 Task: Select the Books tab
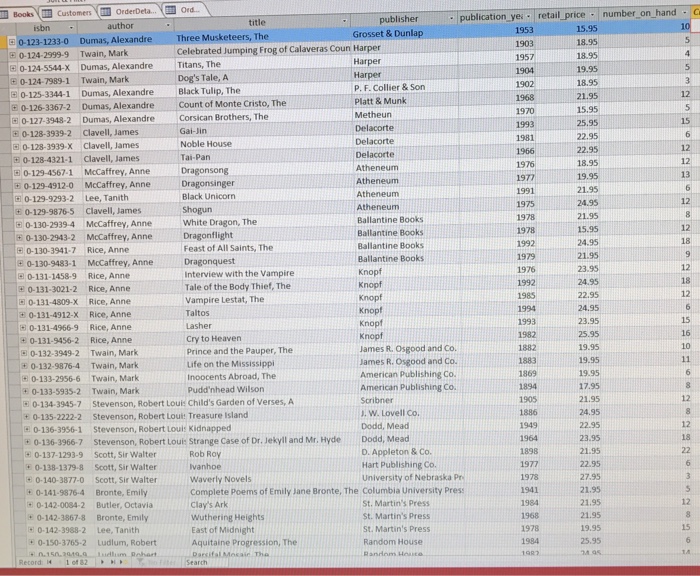pos(18,14)
